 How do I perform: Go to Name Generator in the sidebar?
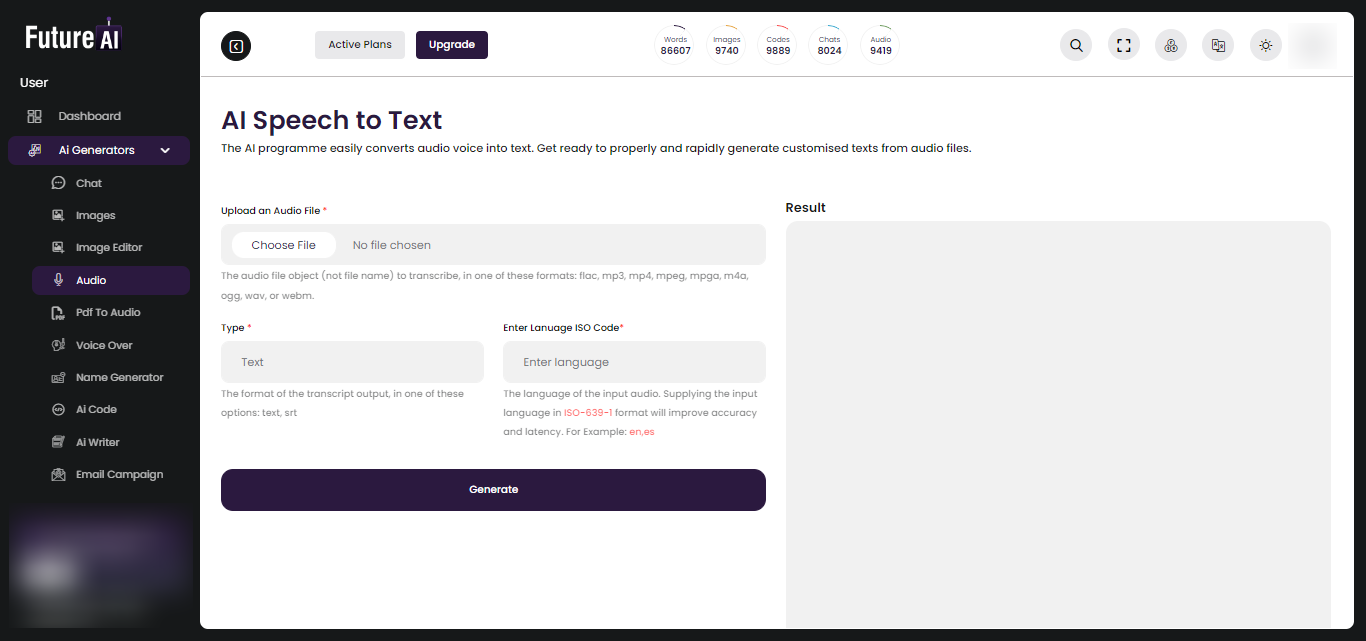click(x=119, y=378)
